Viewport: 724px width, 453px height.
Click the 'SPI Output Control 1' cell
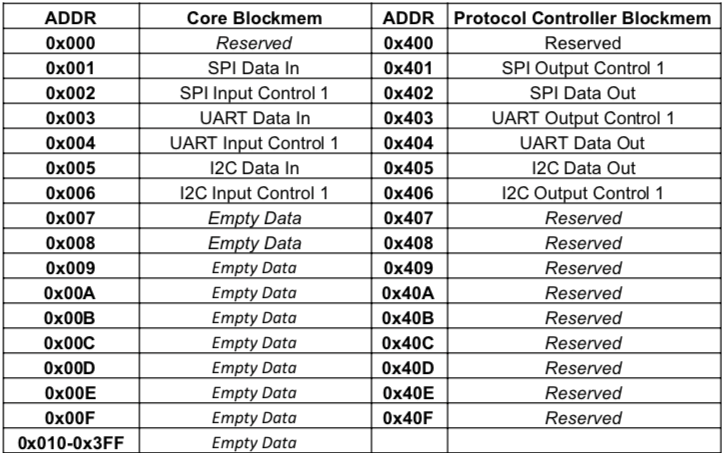tap(583, 69)
